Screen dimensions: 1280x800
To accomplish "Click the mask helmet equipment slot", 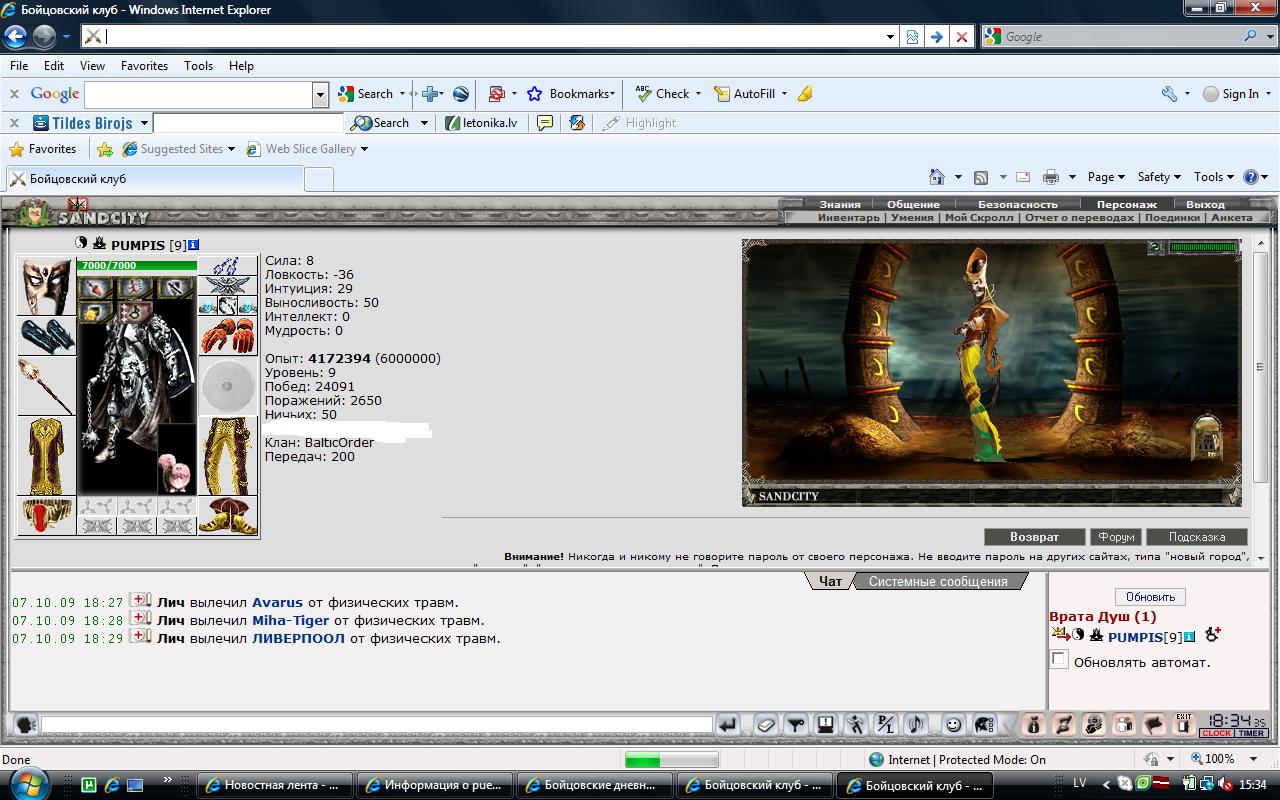I will (47, 286).
